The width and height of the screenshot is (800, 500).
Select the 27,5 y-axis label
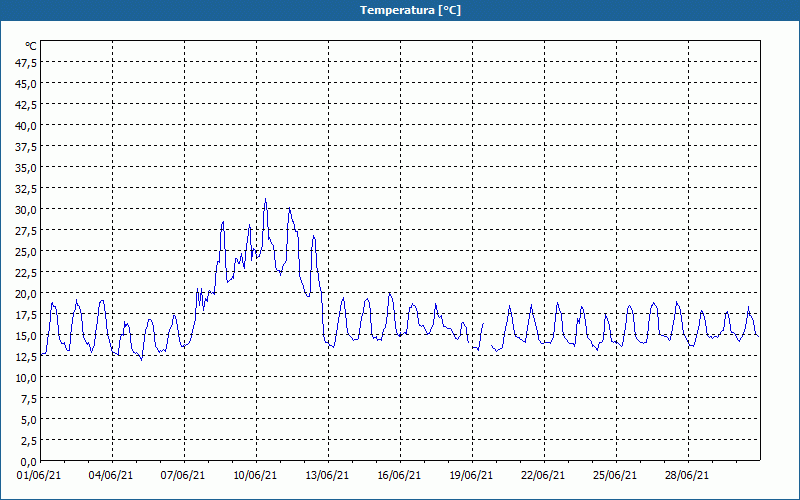click(x=27, y=231)
